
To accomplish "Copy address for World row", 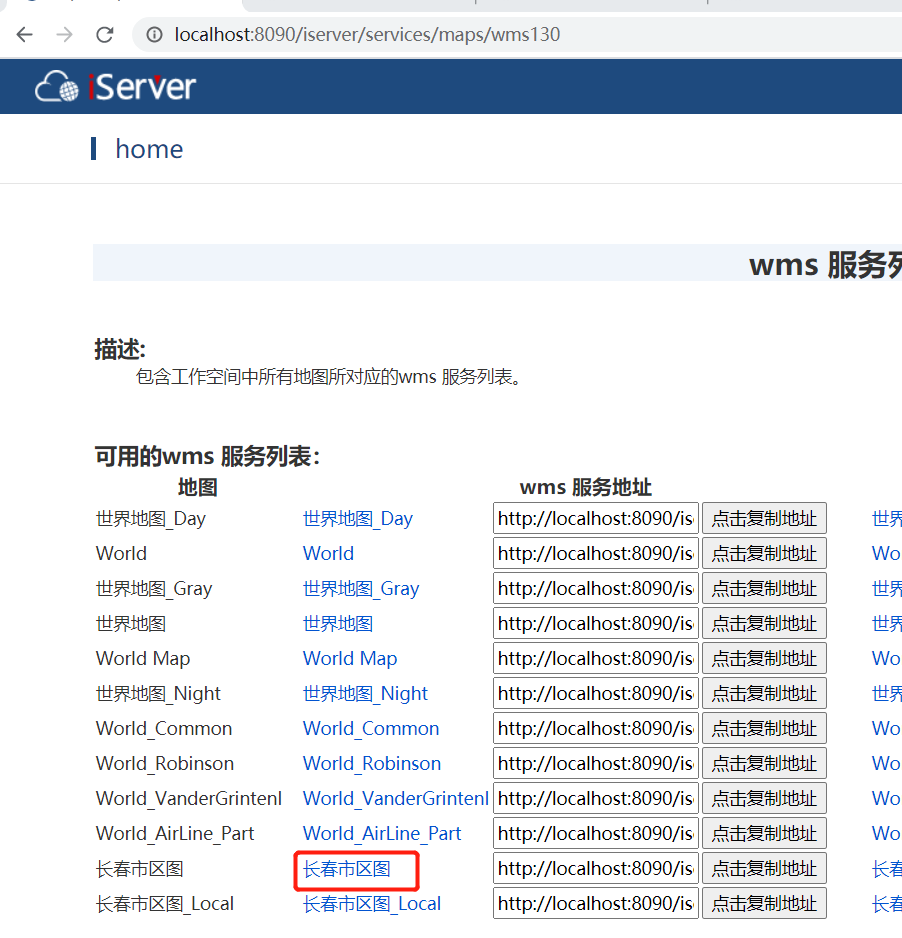I will (764, 553).
